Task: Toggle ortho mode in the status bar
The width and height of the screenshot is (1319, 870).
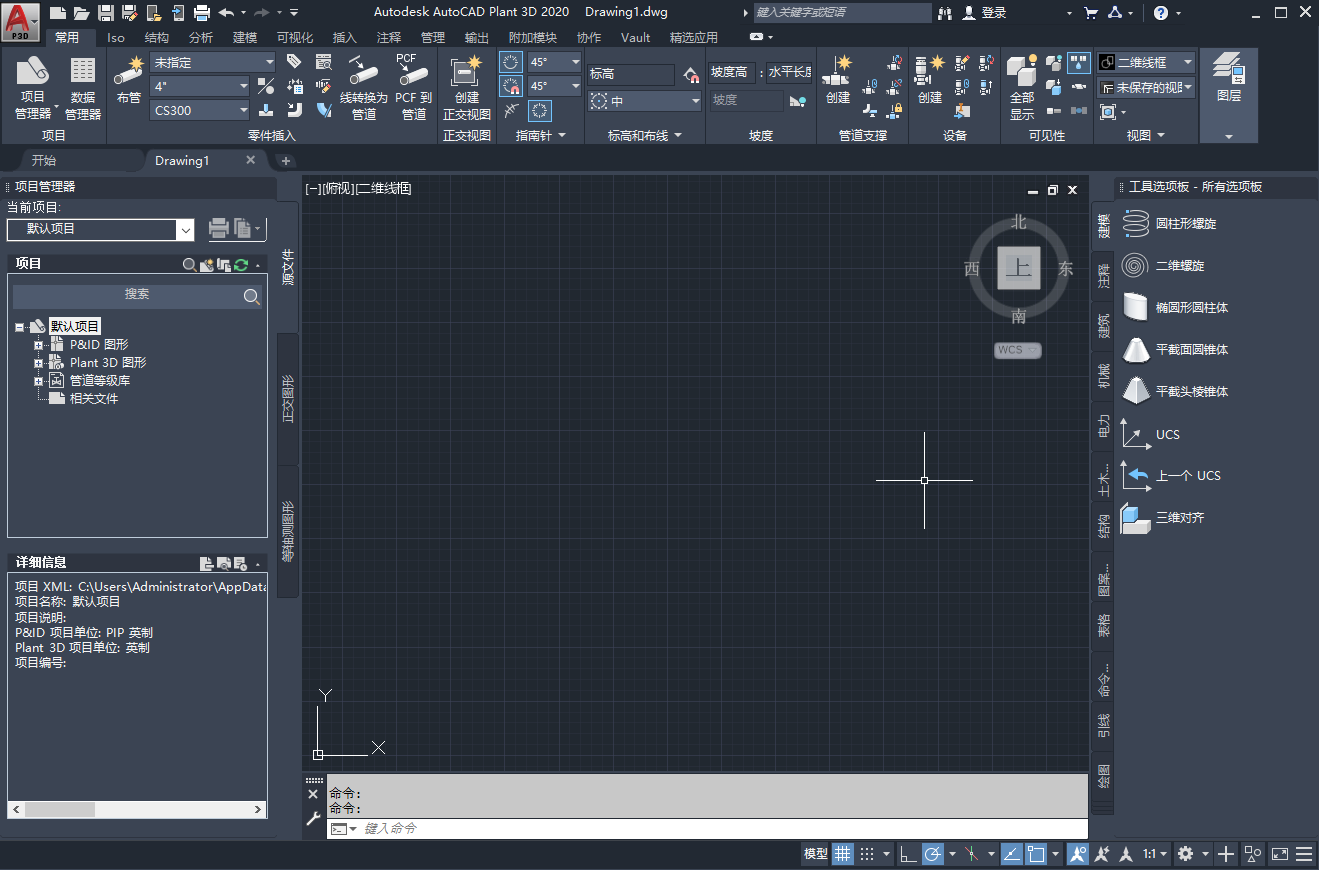Action: 906,854
